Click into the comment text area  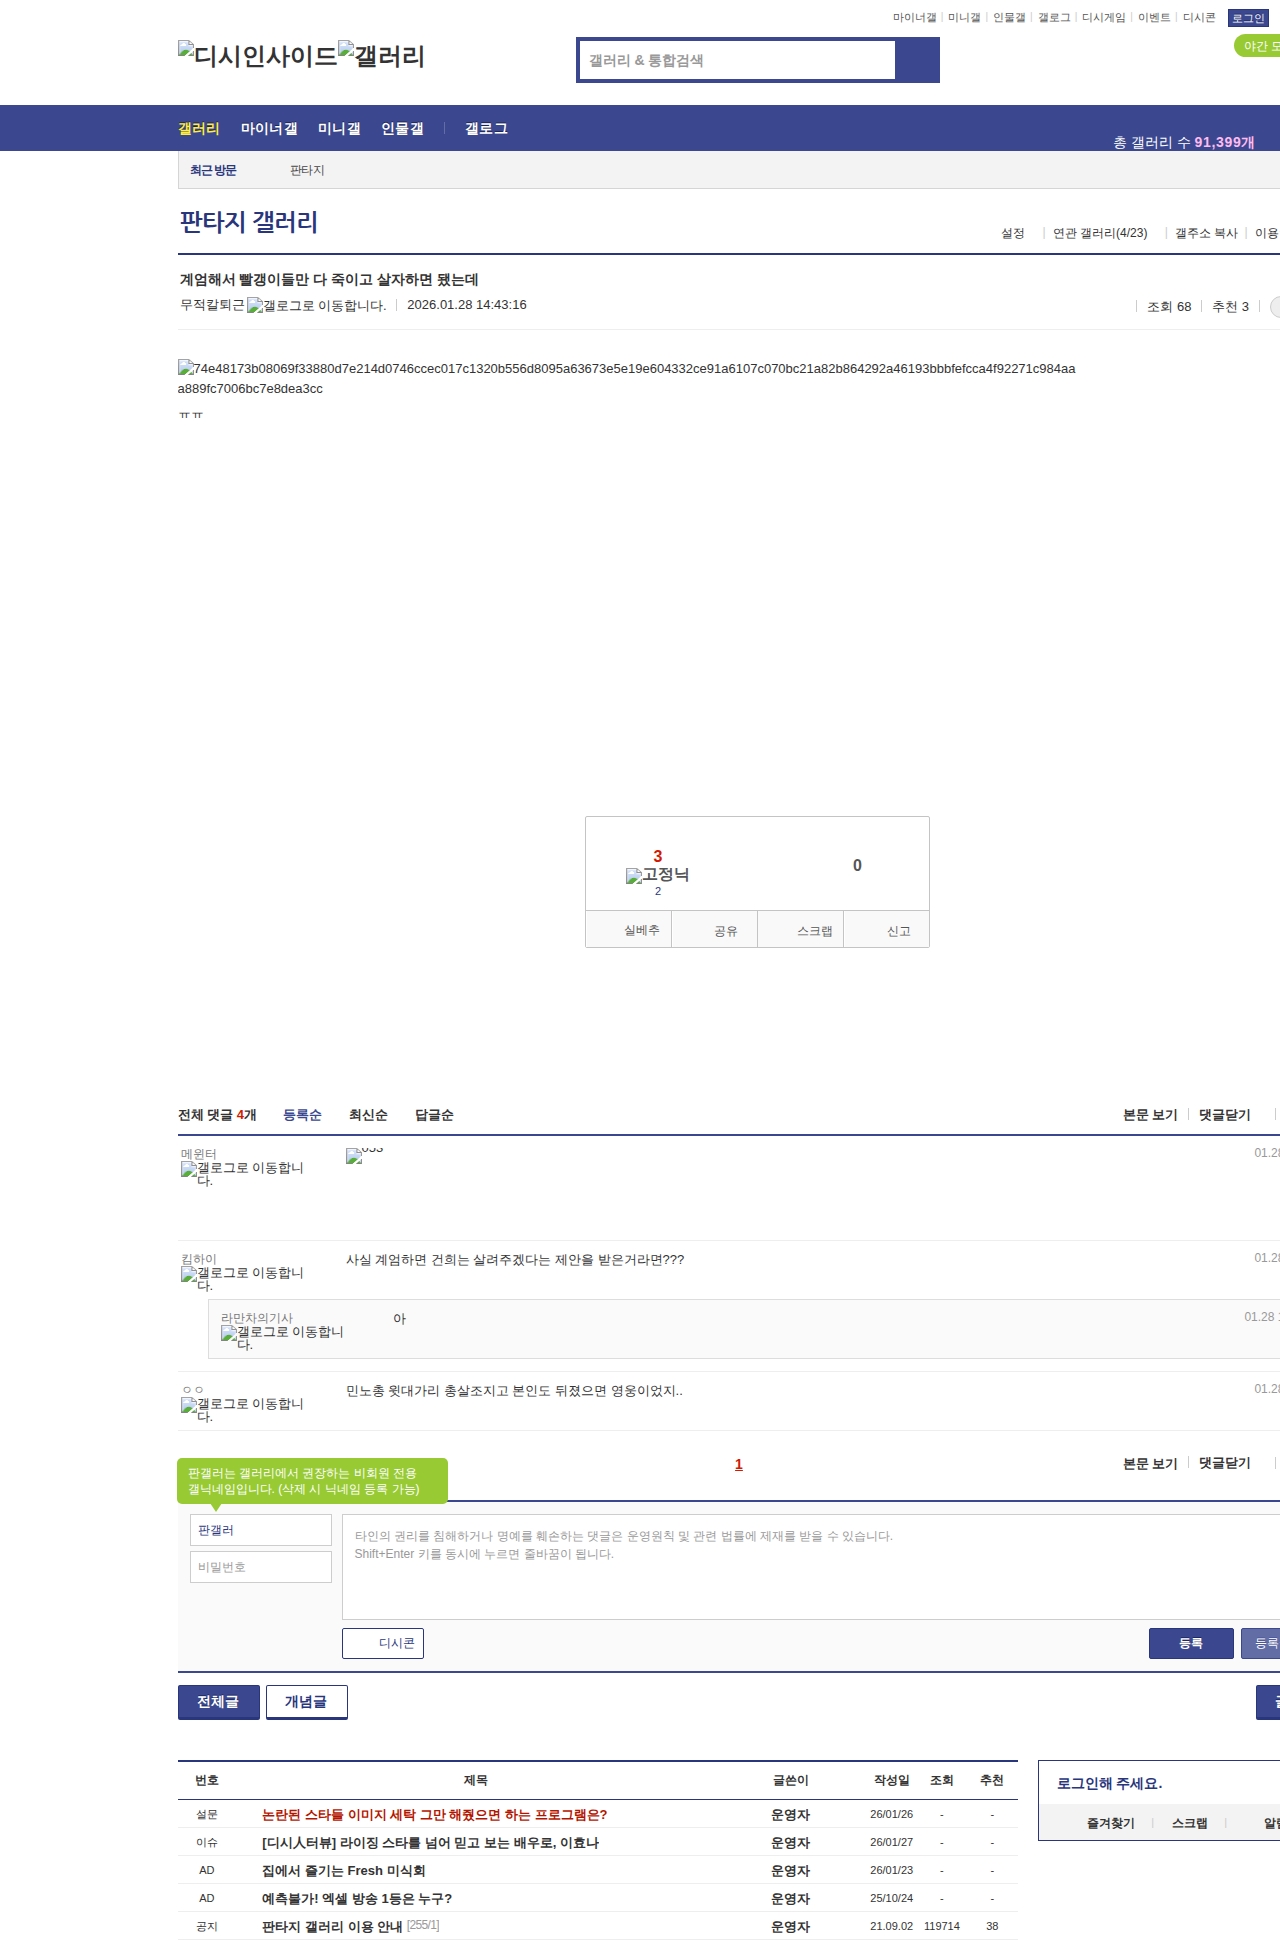[x=811, y=1567]
